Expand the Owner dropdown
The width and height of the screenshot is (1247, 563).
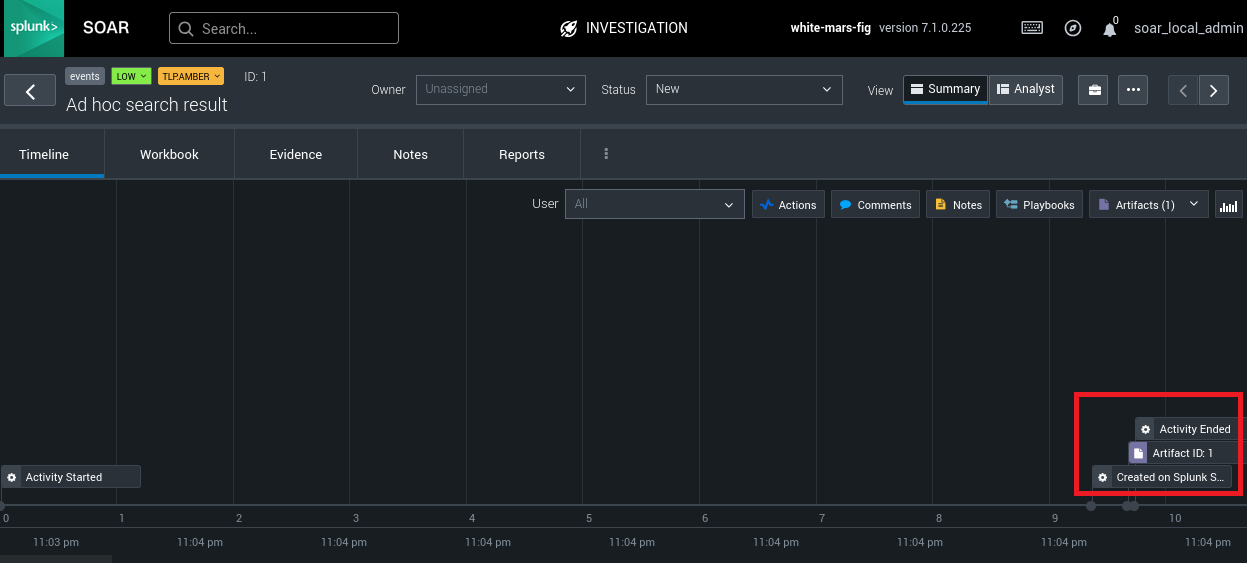coord(500,89)
